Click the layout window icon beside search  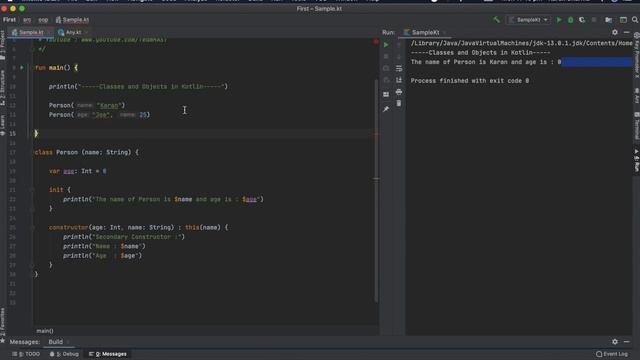623,20
